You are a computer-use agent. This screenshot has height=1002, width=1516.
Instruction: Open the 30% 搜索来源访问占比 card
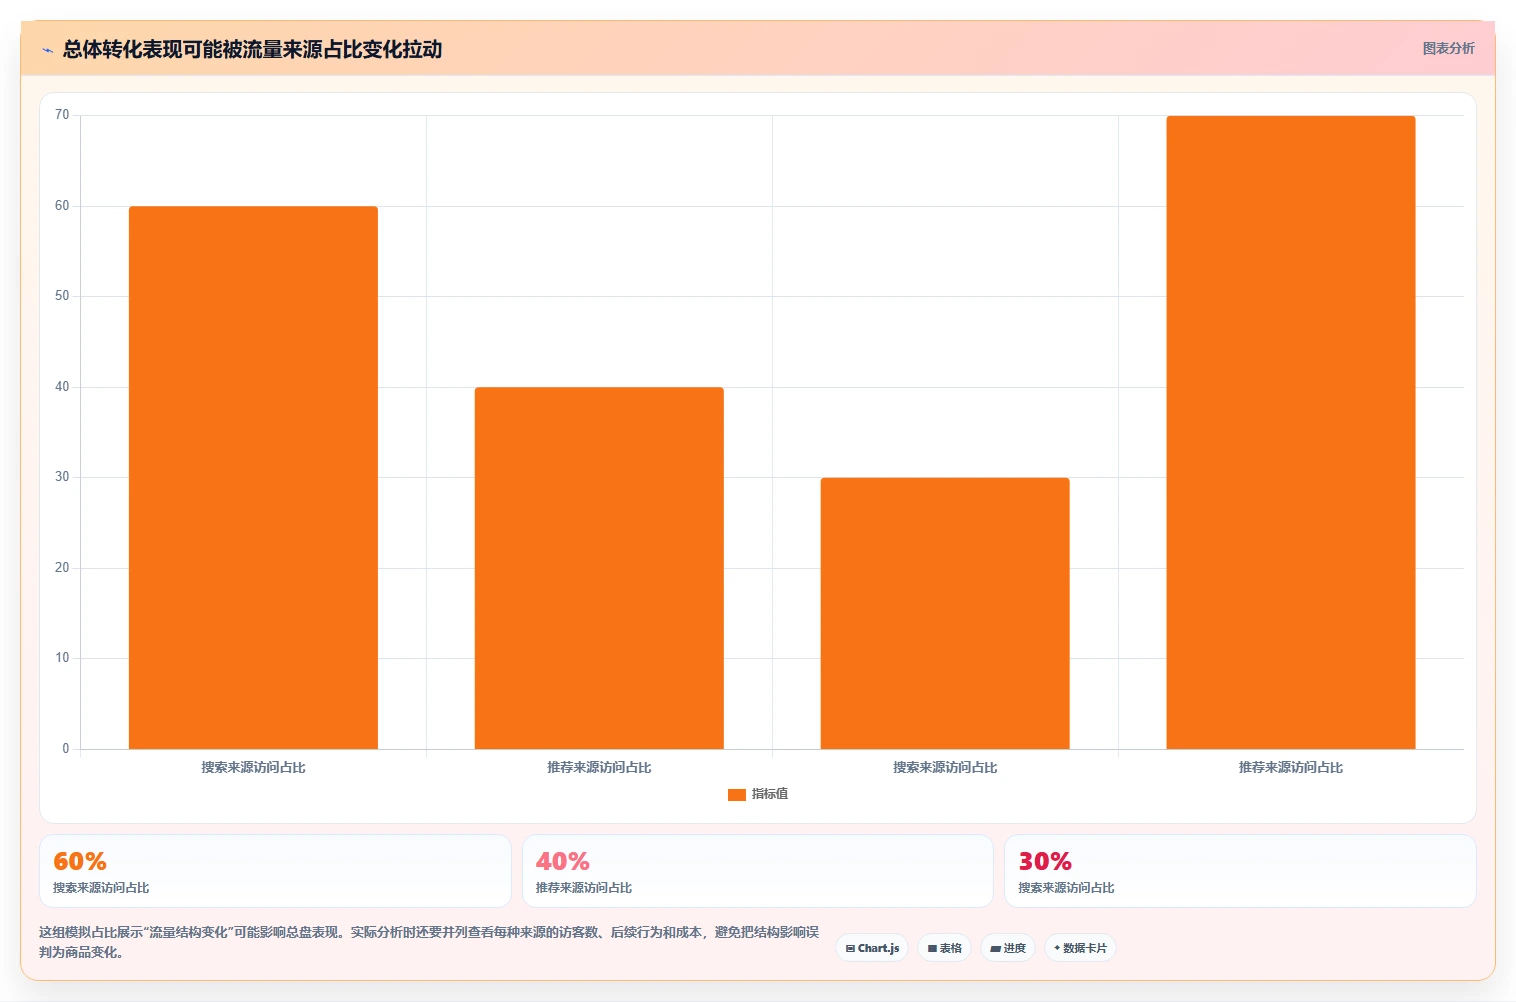[1240, 871]
